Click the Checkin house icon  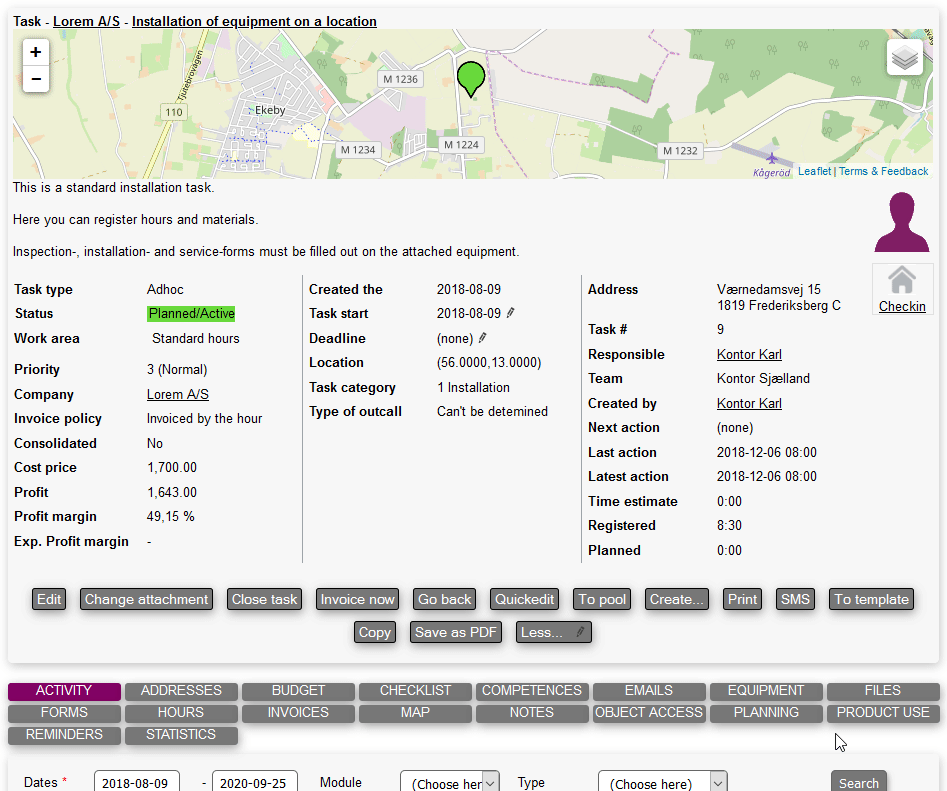click(902, 280)
